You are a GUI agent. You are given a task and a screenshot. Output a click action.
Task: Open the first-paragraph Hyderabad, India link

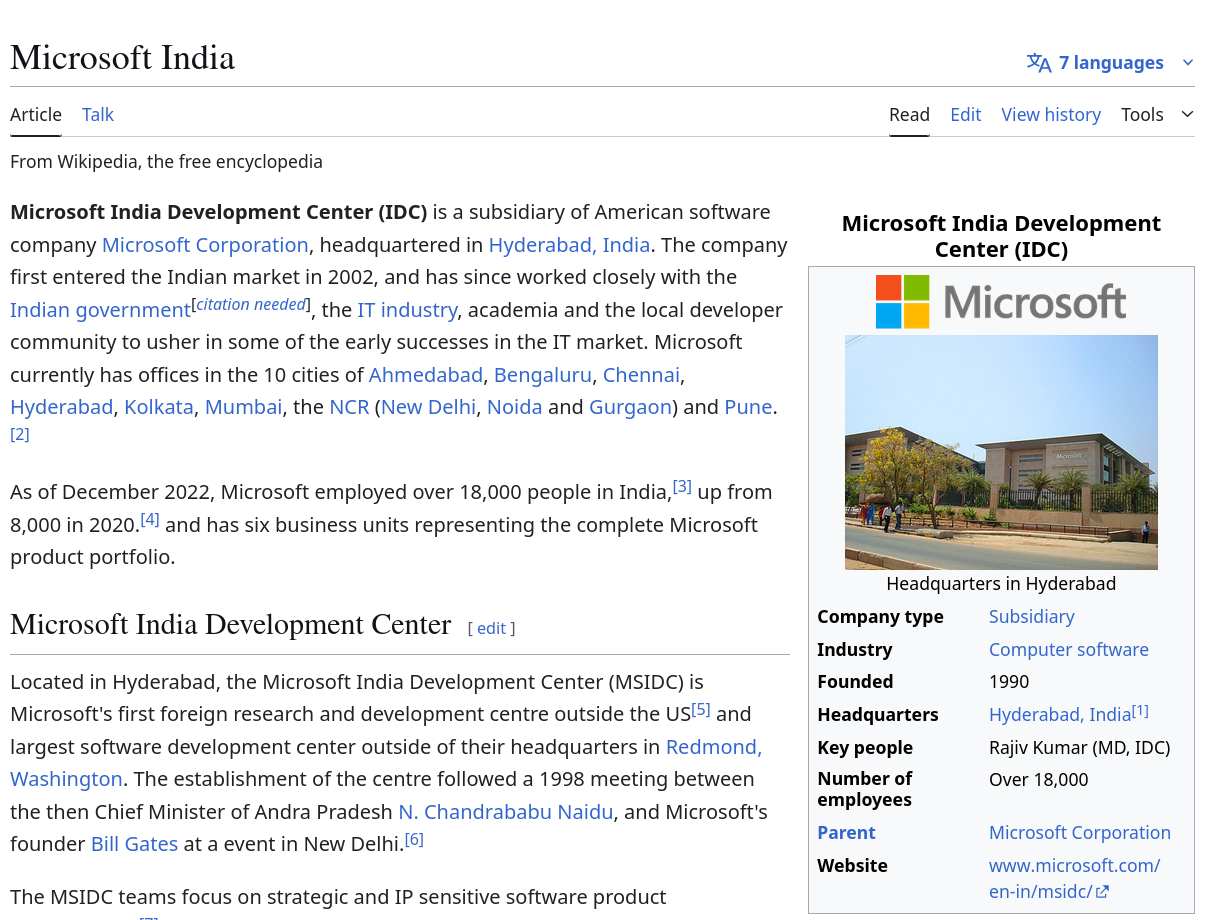569,245
